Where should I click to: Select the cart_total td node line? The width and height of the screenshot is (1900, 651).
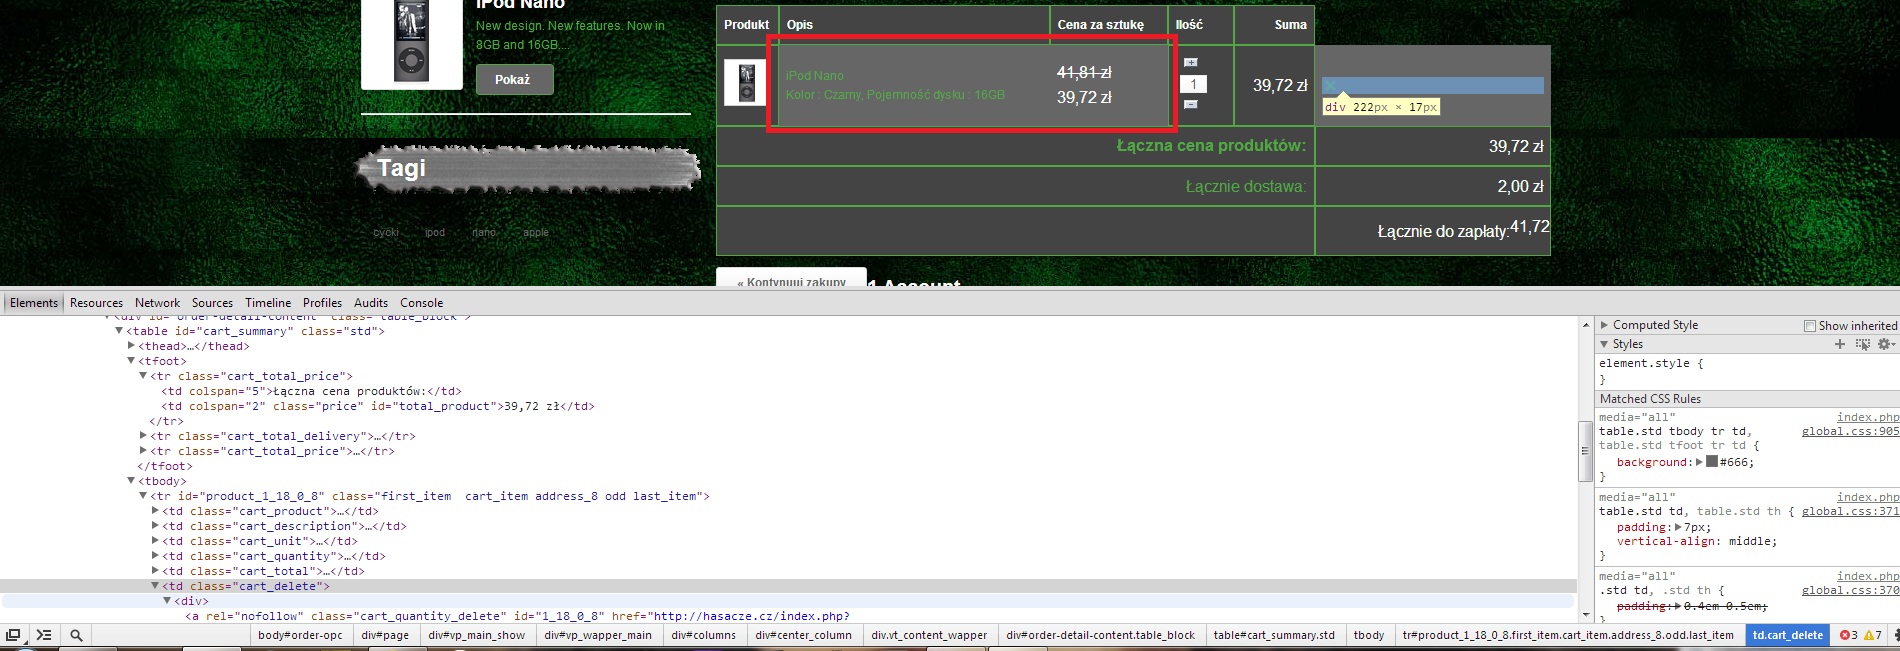click(264, 571)
